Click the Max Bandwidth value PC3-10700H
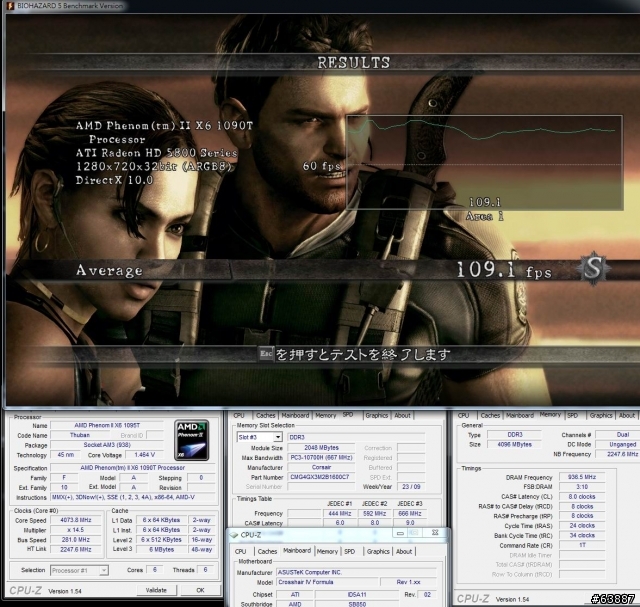 click(322, 458)
